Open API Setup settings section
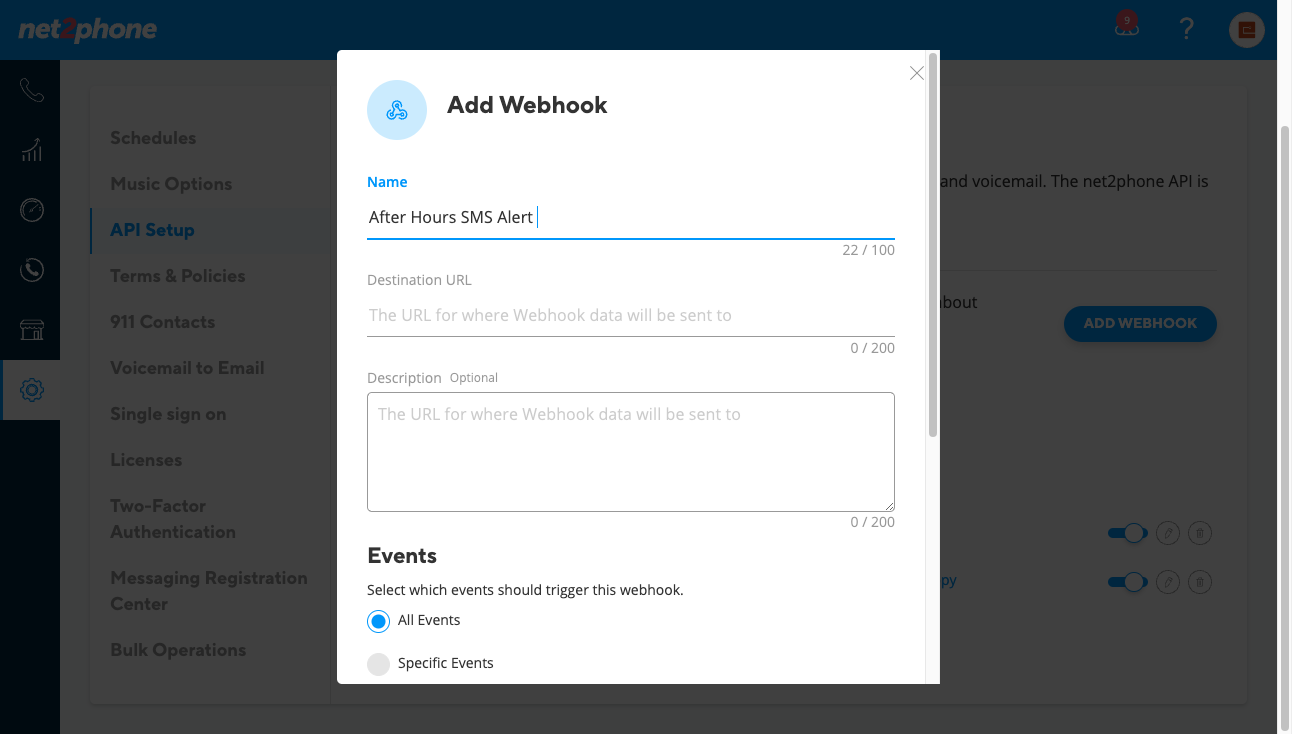 [152, 230]
